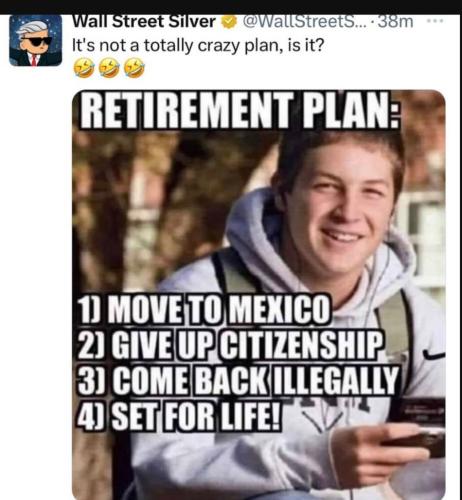Click the wallet in the man's hand

pos(417,427)
